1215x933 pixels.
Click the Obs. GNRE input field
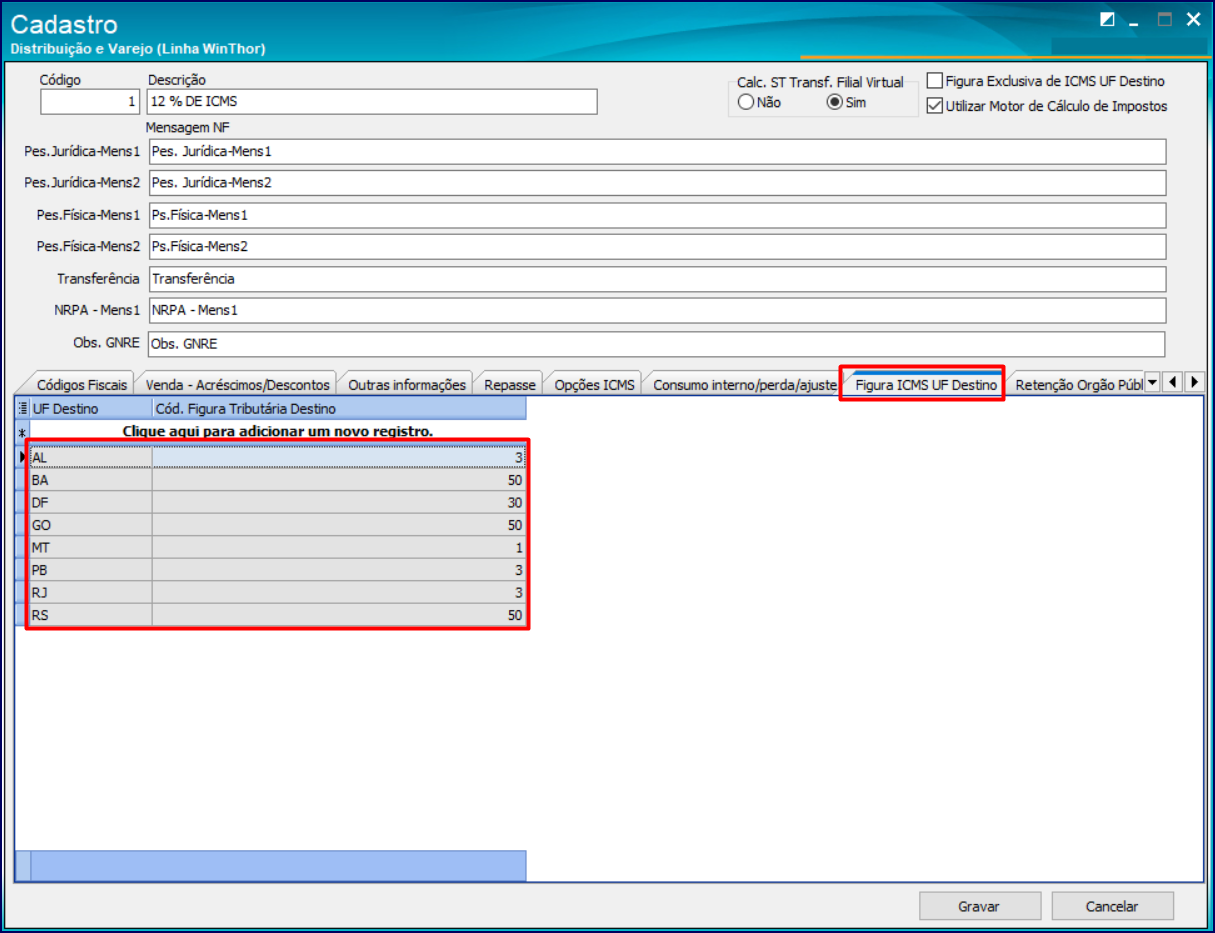pos(657,344)
